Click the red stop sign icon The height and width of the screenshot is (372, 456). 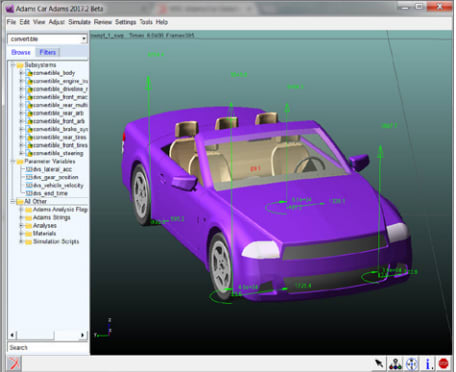click(x=443, y=364)
